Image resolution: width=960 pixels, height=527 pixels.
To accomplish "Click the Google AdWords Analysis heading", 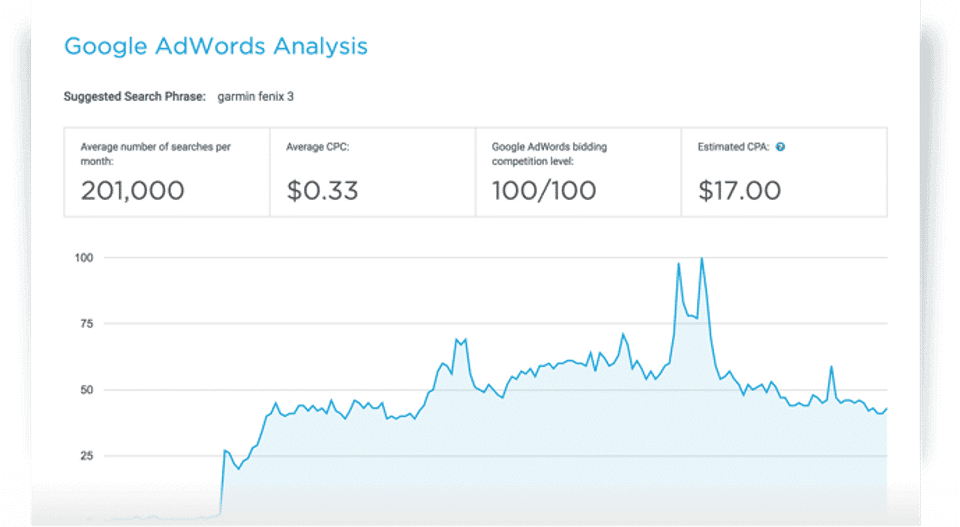I will (215, 46).
